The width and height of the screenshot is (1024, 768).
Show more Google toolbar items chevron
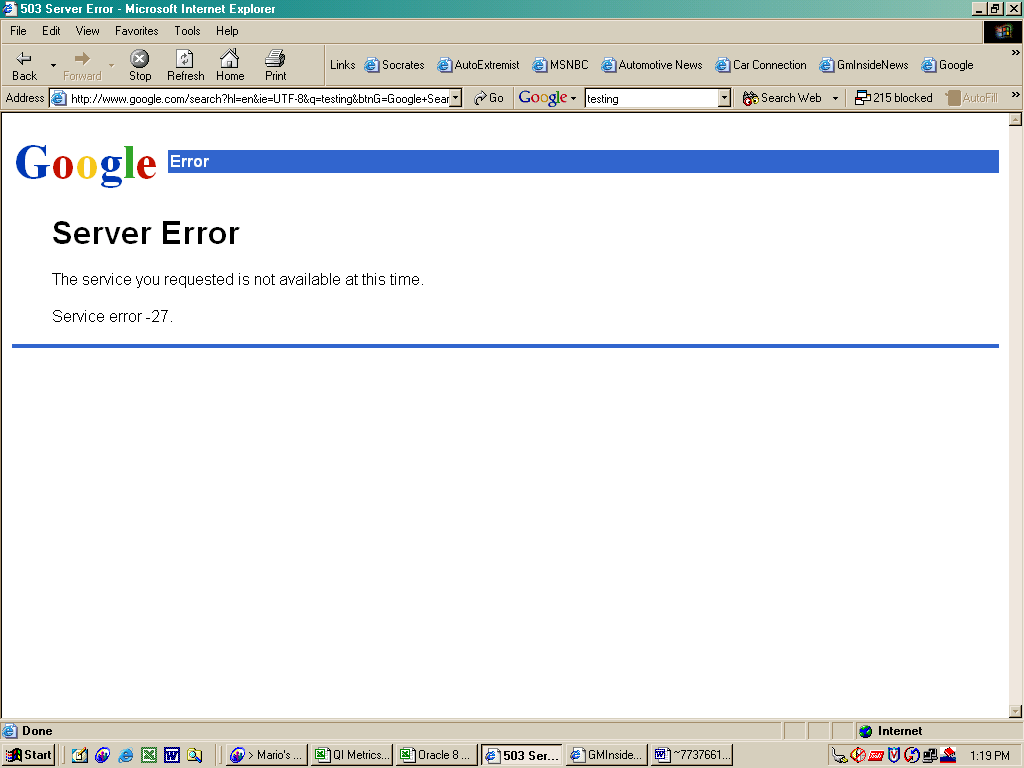(x=1016, y=95)
